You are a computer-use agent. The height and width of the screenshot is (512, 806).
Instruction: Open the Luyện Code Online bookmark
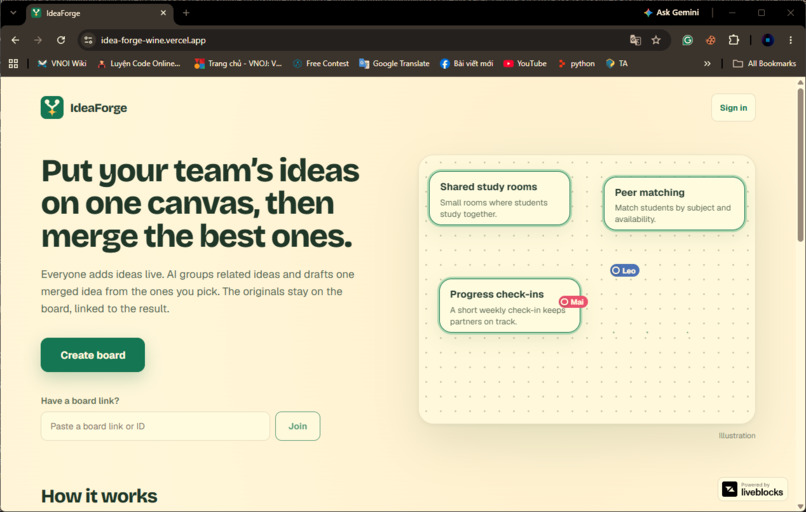tap(139, 63)
